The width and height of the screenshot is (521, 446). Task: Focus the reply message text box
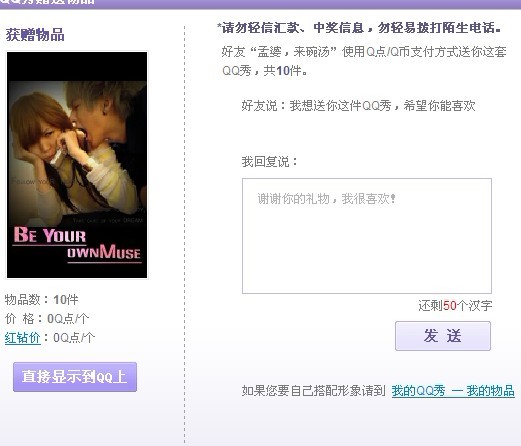tap(367, 236)
